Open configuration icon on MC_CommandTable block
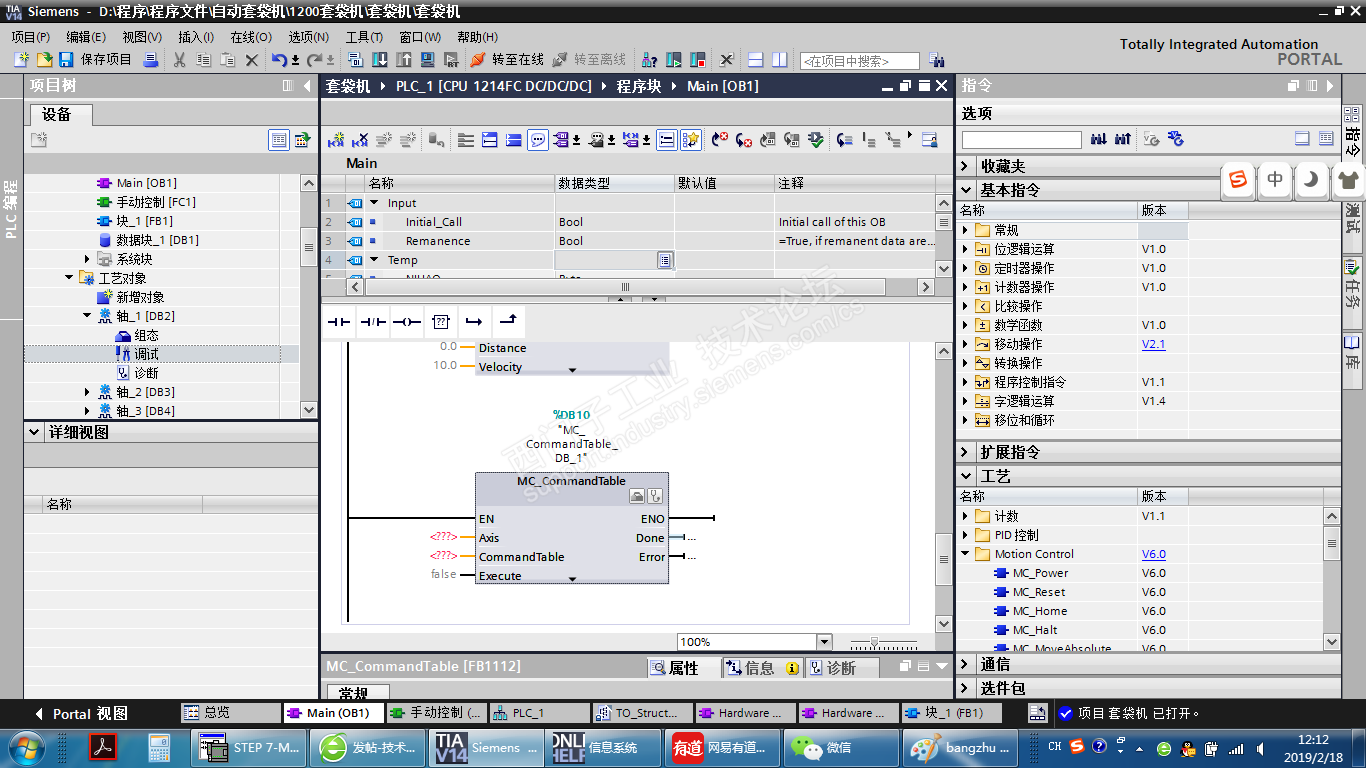 pos(637,496)
